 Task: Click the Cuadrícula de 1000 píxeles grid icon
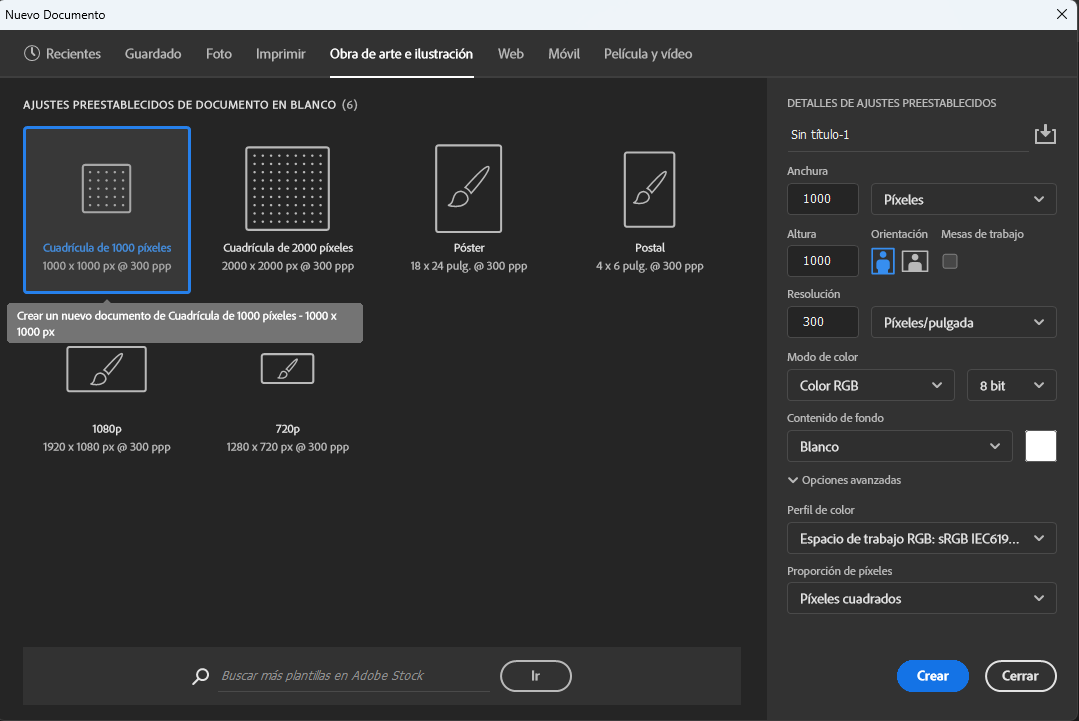tap(107, 189)
